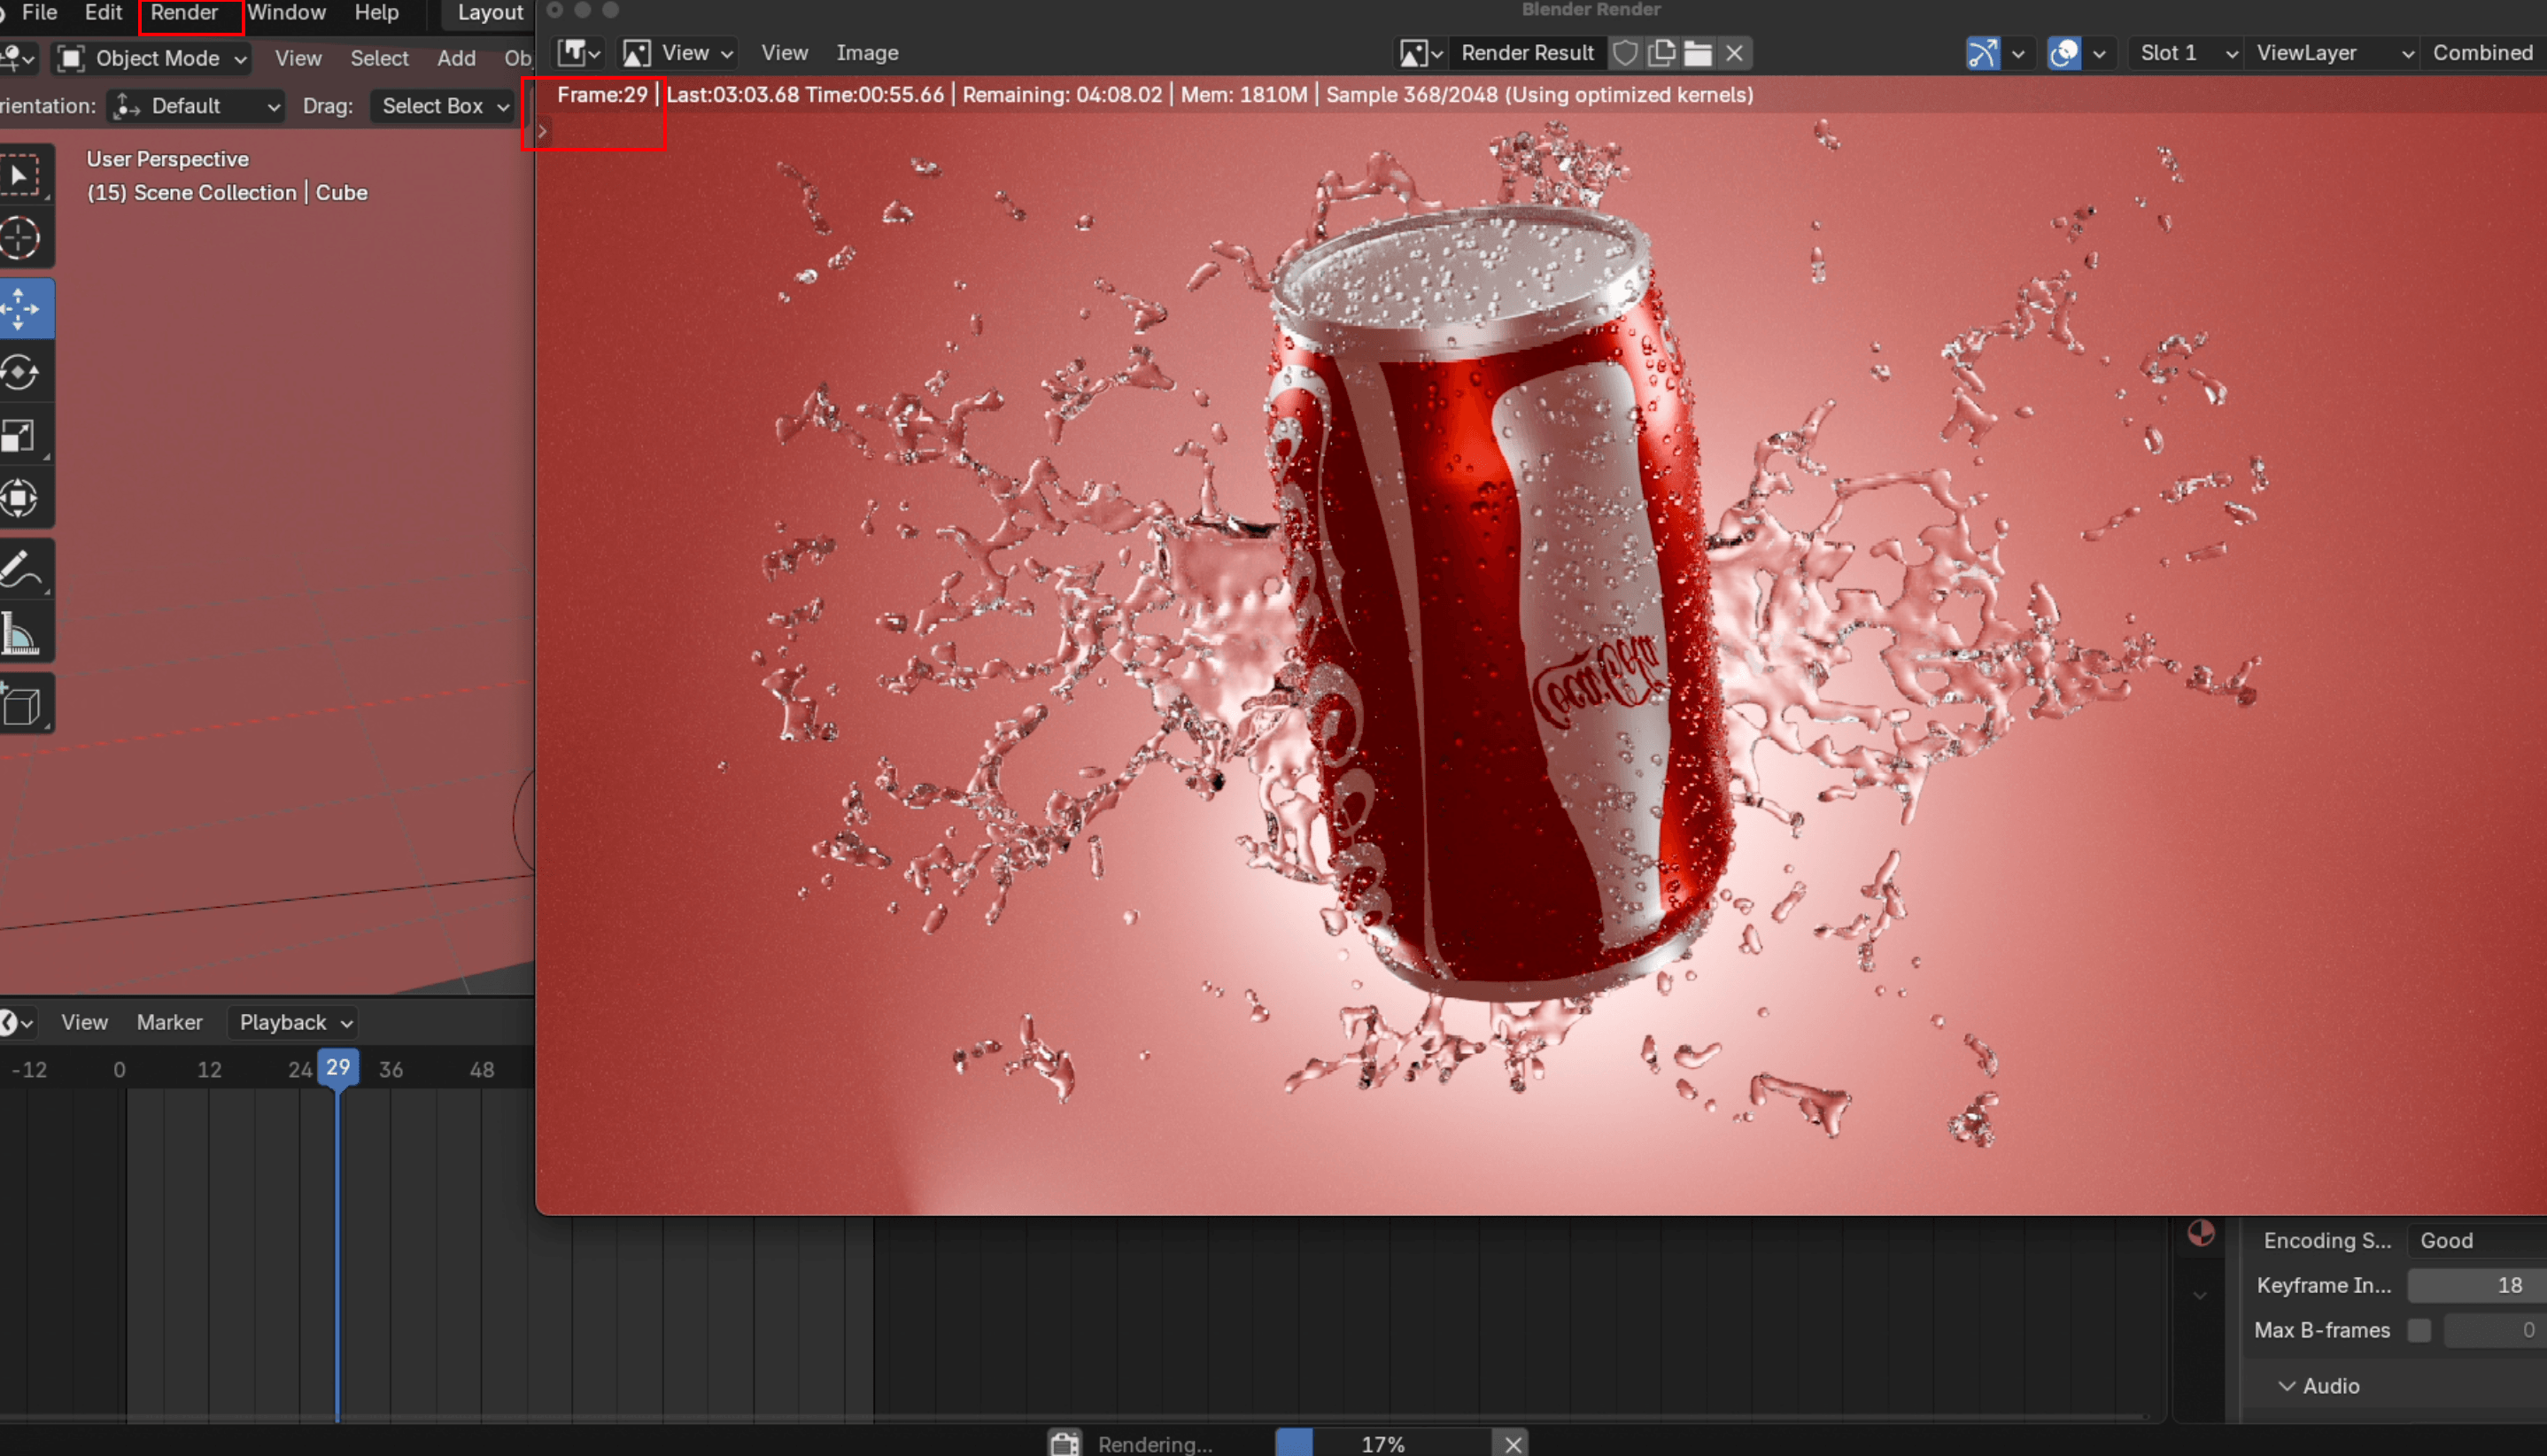Open the Select Box drag dropdown
2547x1456 pixels.
444,106
